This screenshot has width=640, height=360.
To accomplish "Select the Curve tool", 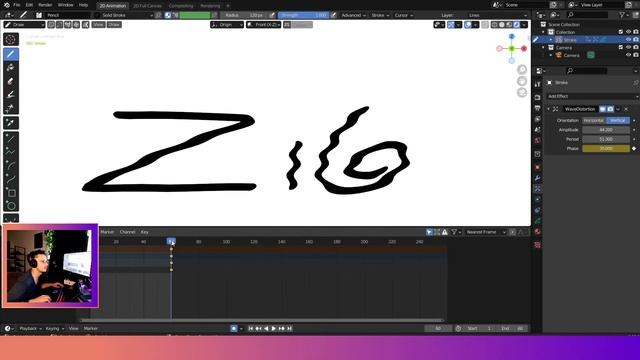I will coord(11,179).
